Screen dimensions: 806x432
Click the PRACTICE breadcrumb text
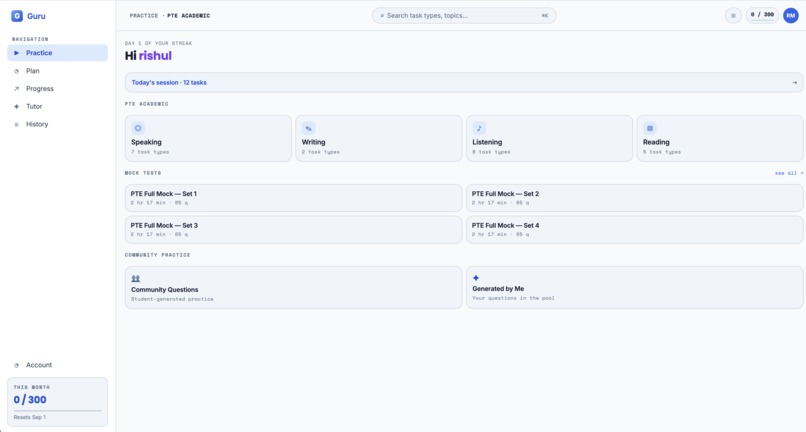[x=144, y=16]
